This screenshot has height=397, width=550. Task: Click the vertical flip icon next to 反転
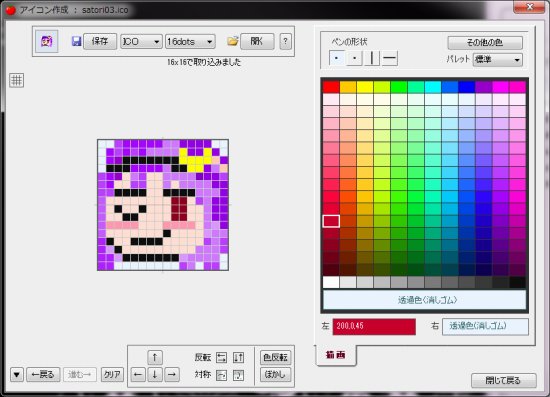(x=239, y=358)
